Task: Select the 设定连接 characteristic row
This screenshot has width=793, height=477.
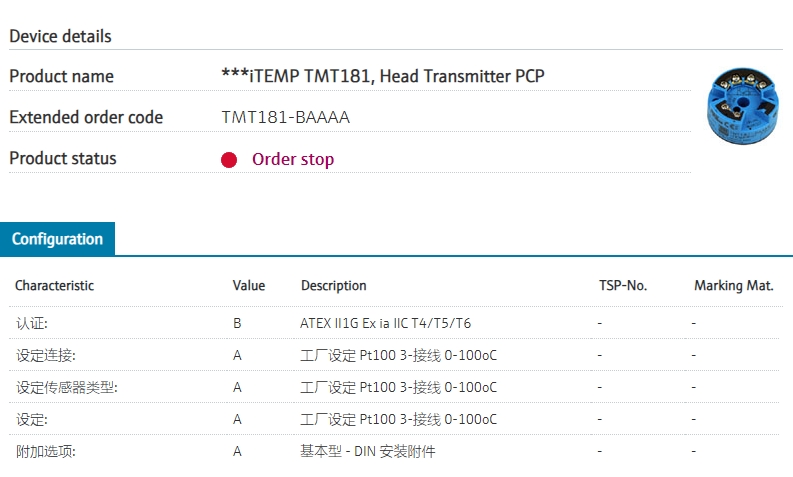Action: click(394, 355)
